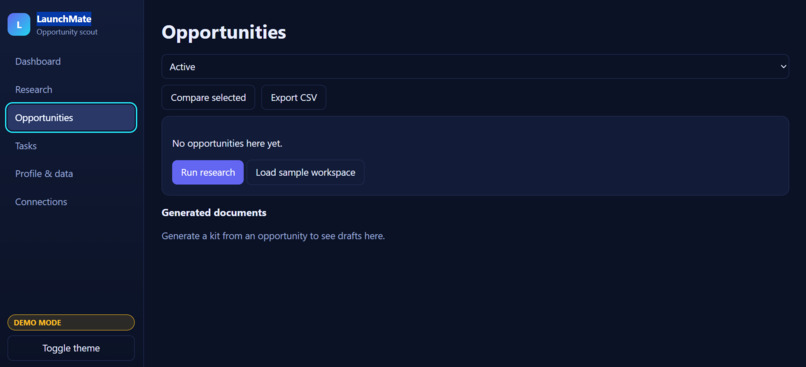Click the Opportunities page heading
The width and height of the screenshot is (806, 367).
click(x=224, y=32)
